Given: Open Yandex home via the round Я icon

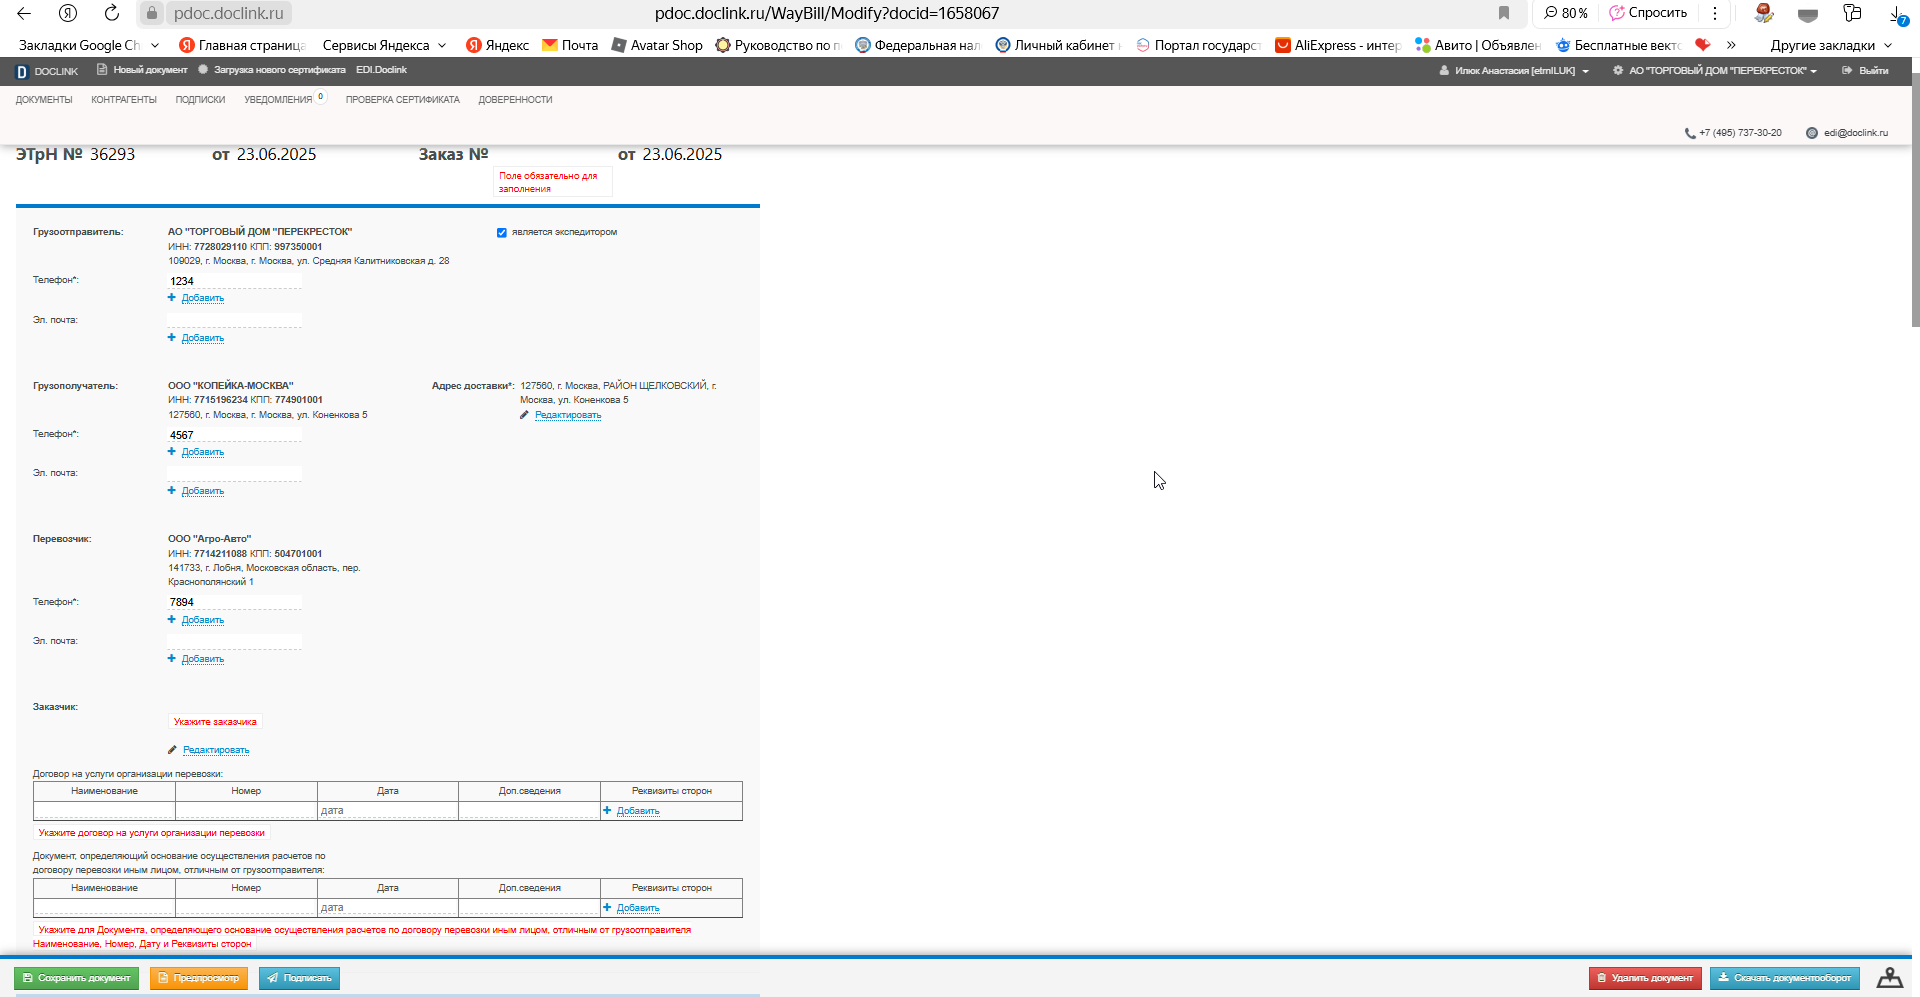Looking at the screenshot, I should 68,13.
